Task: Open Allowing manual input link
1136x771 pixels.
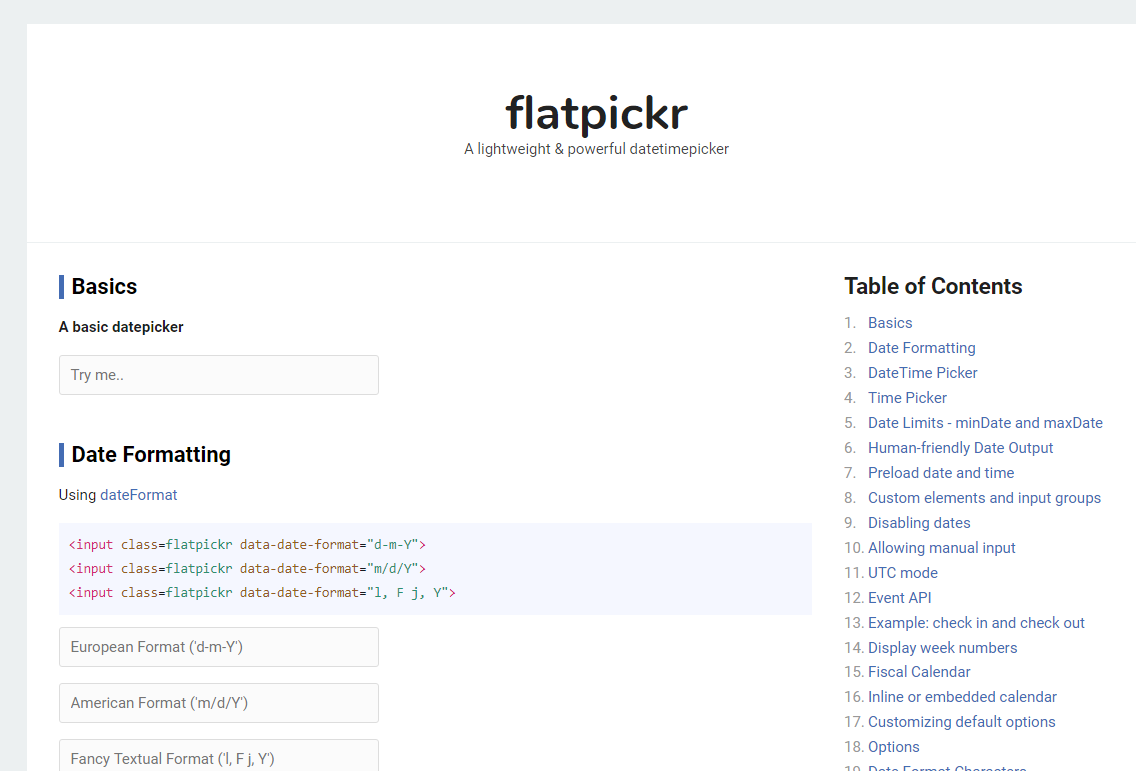Action: tap(942, 548)
